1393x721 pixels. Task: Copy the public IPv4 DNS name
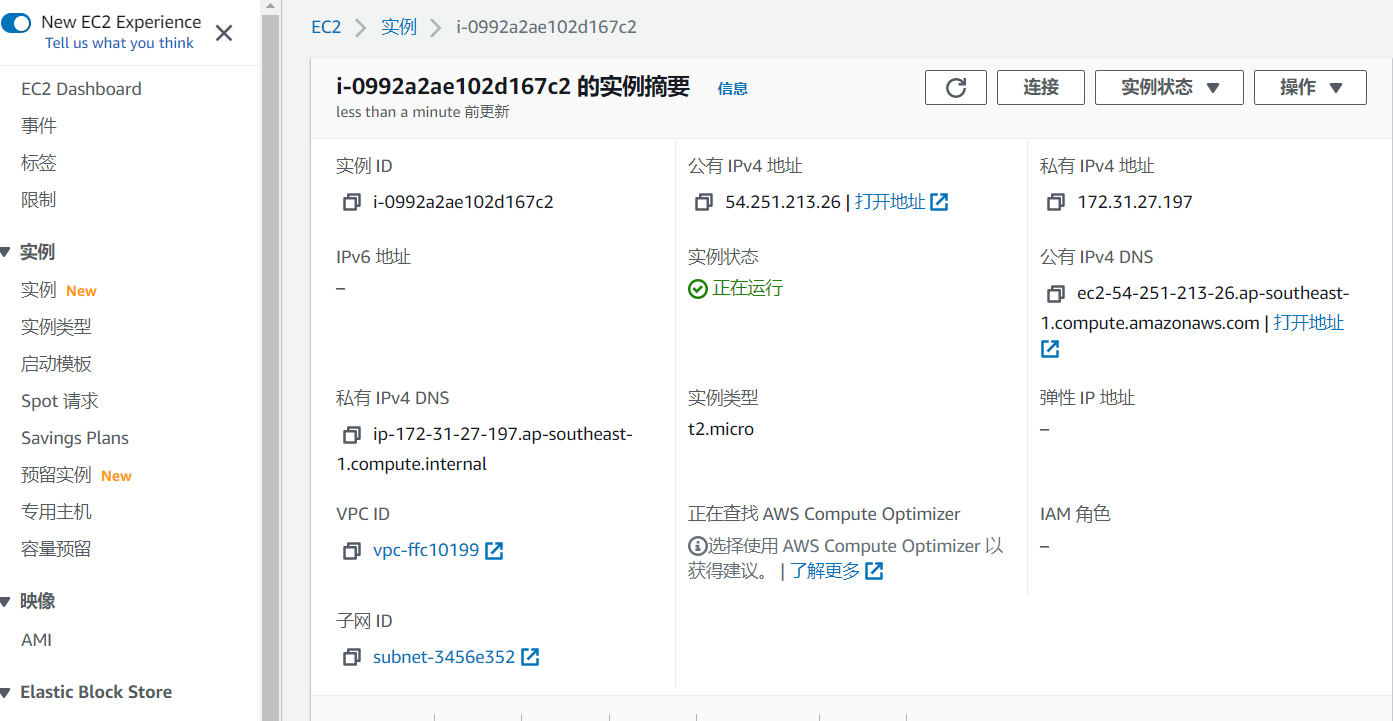coord(1055,294)
